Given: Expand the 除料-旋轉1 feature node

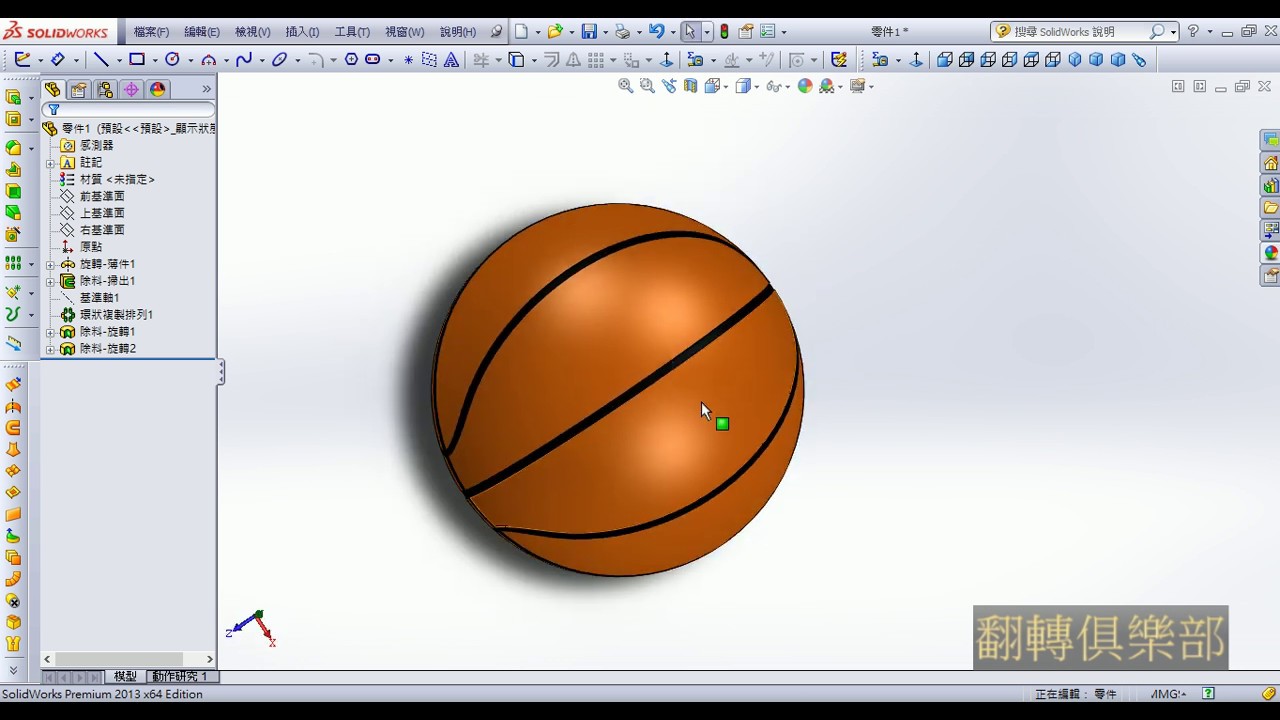Looking at the screenshot, I should pos(50,332).
